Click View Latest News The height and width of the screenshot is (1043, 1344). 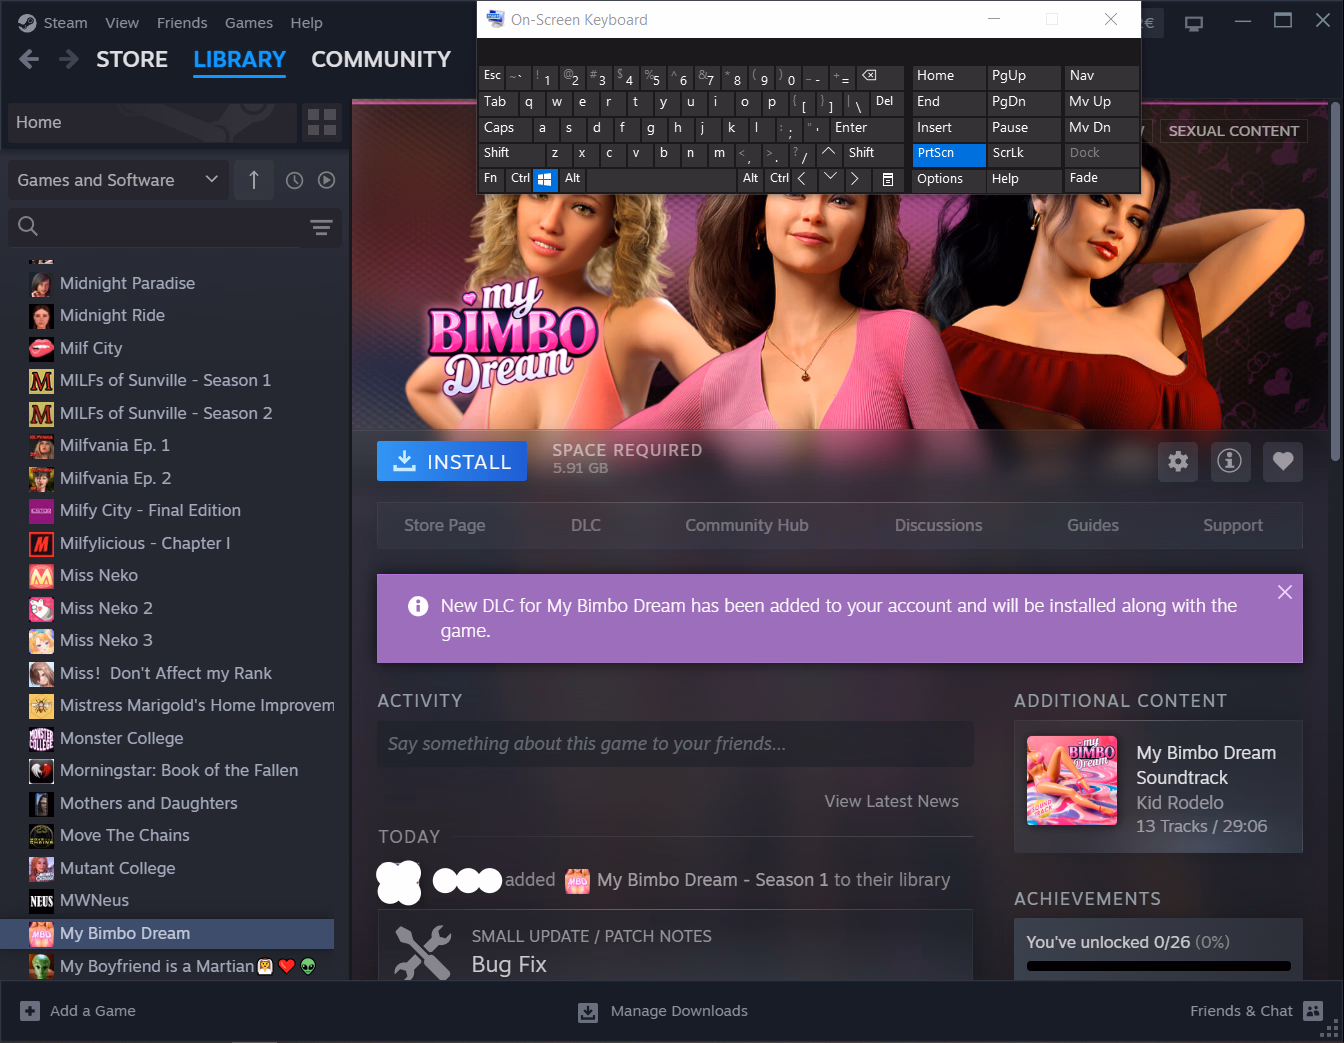pyautogui.click(x=891, y=802)
